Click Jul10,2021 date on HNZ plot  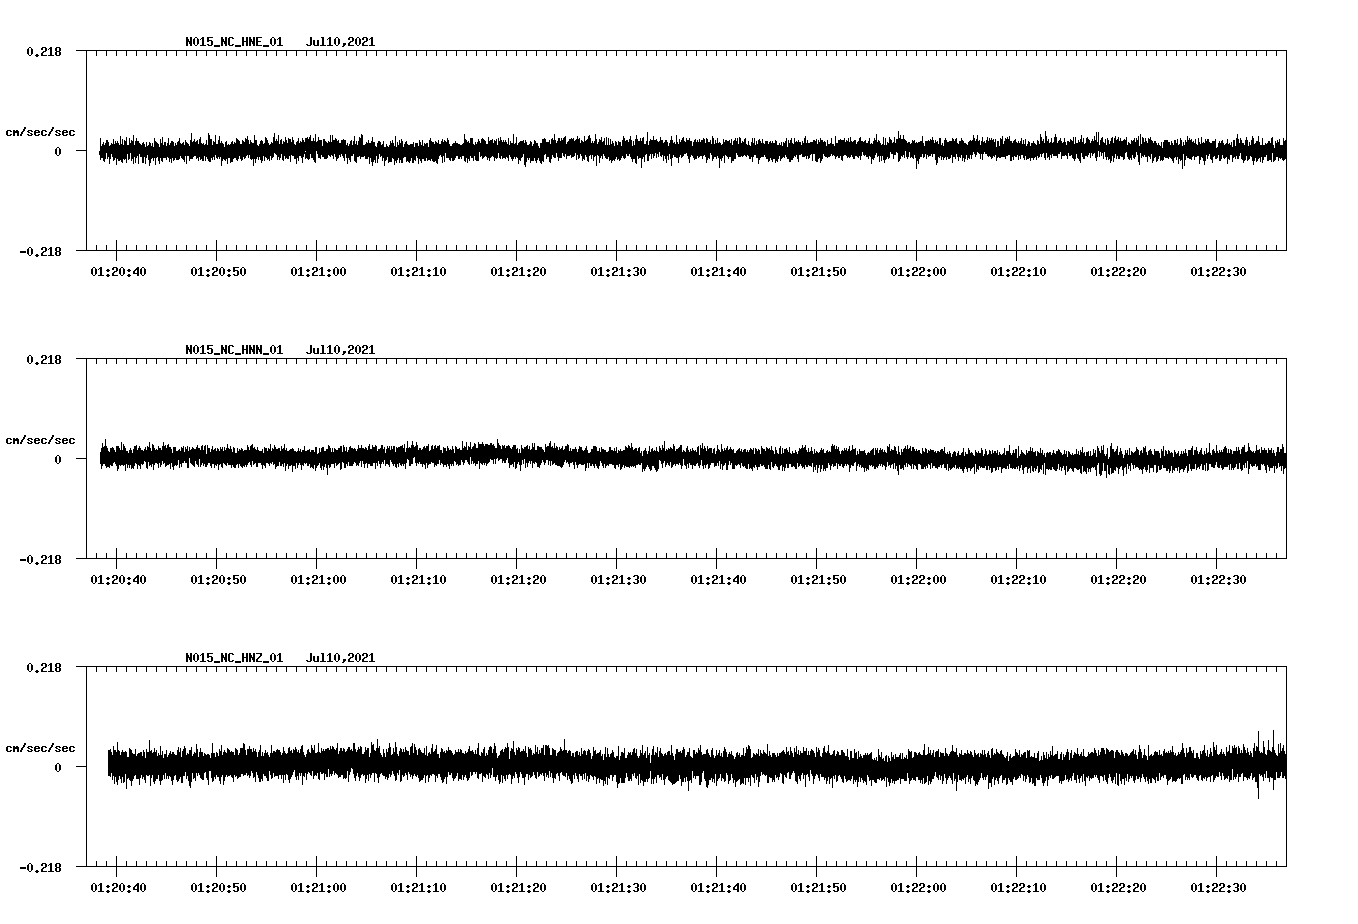pyautogui.click(x=341, y=658)
